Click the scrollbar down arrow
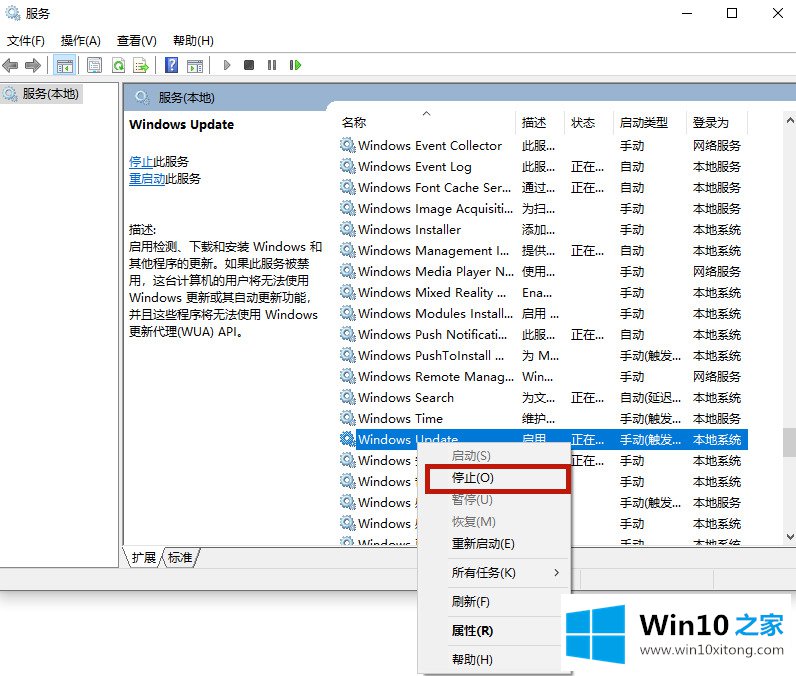The height and width of the screenshot is (676, 796). point(789,536)
